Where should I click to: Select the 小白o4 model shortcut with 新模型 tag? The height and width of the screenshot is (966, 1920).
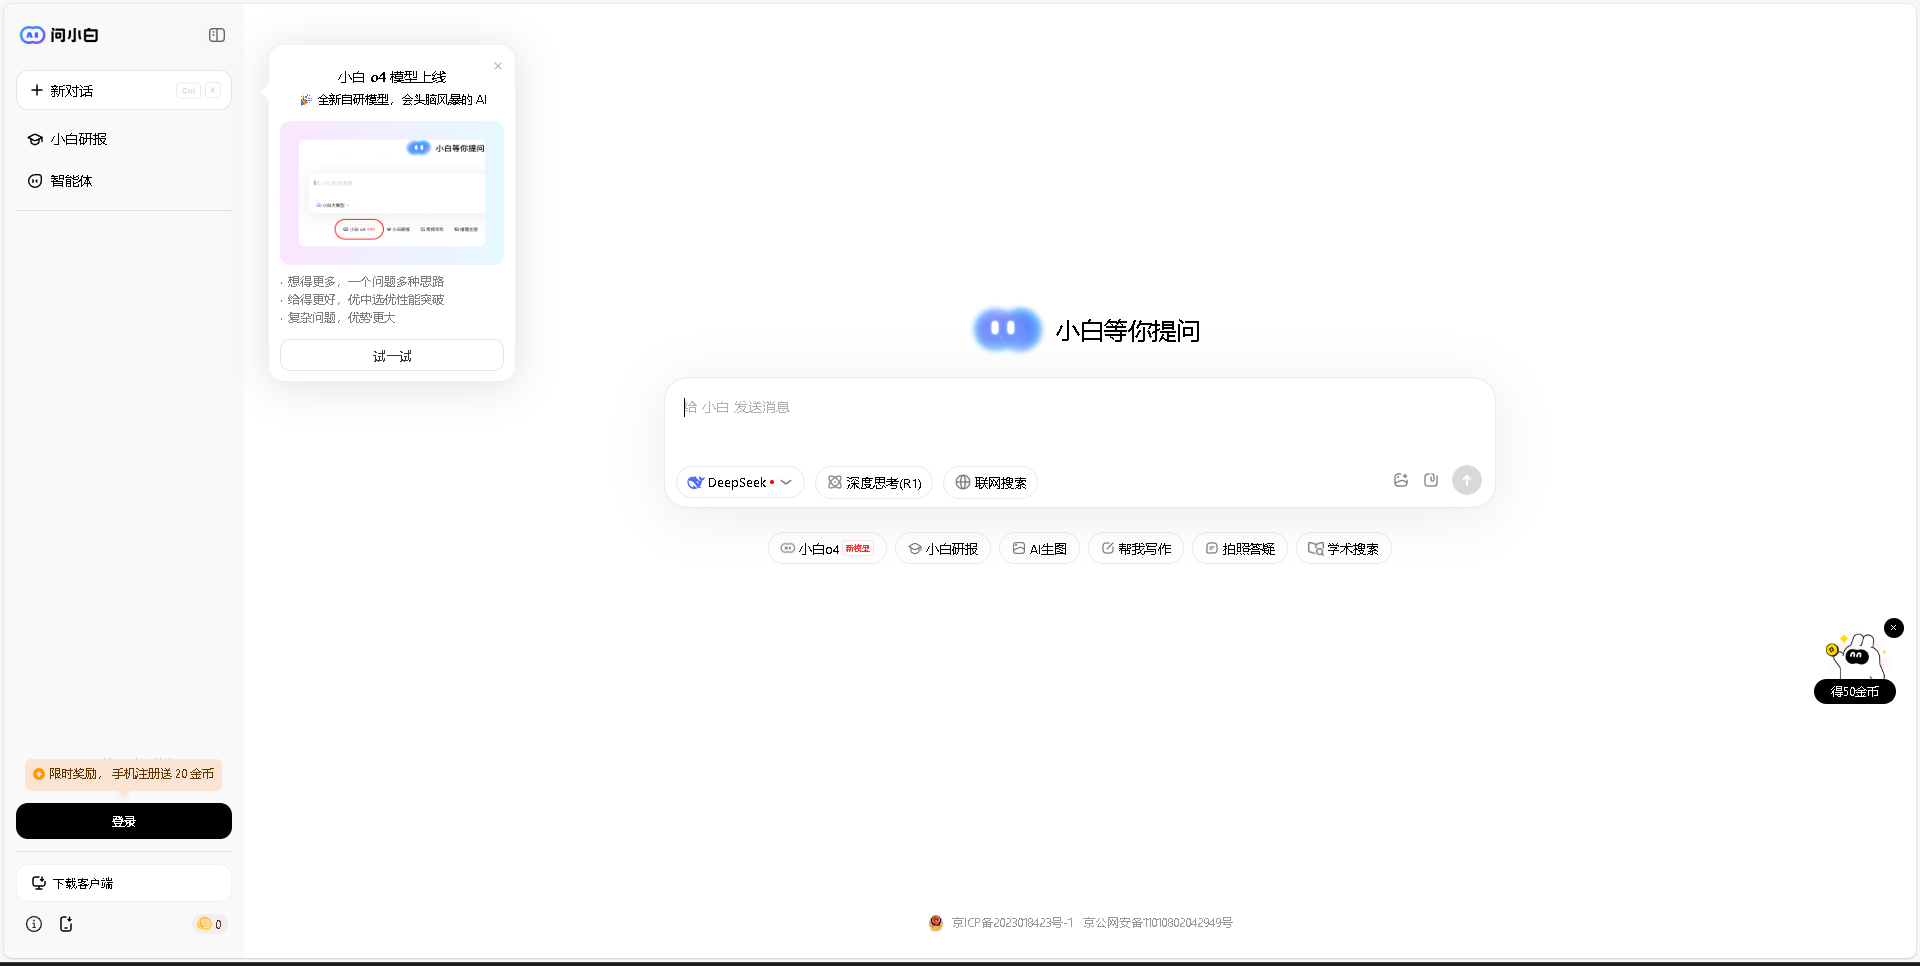[827, 548]
